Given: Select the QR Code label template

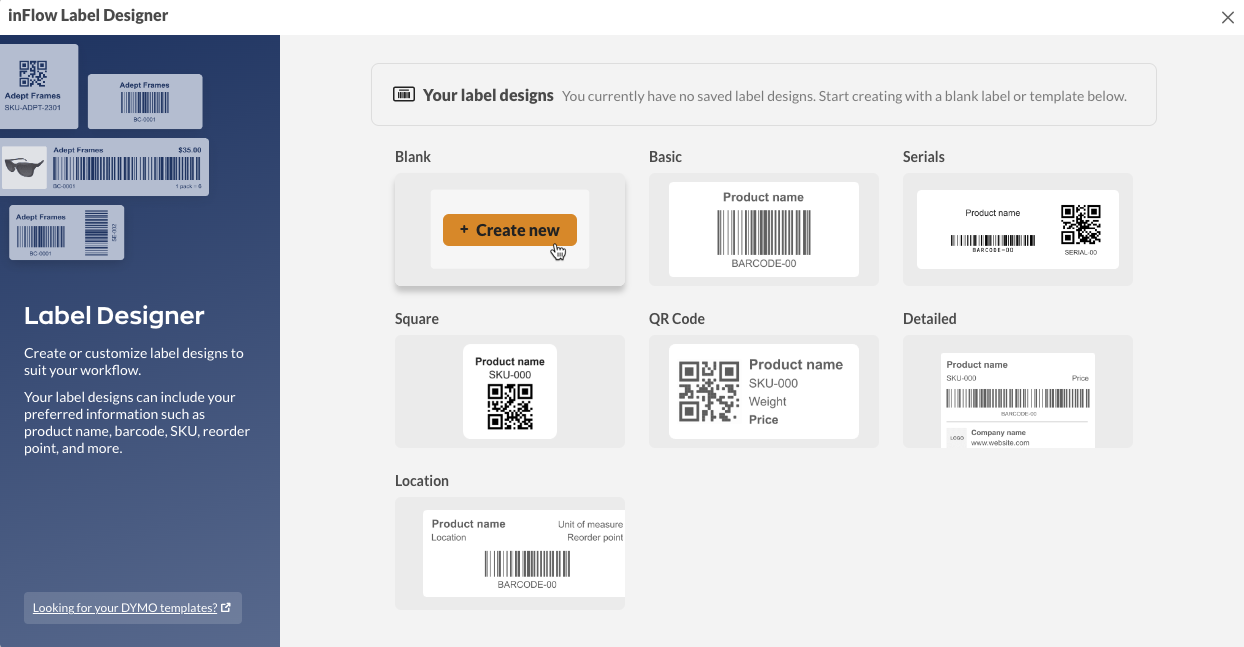Looking at the screenshot, I should click(763, 391).
